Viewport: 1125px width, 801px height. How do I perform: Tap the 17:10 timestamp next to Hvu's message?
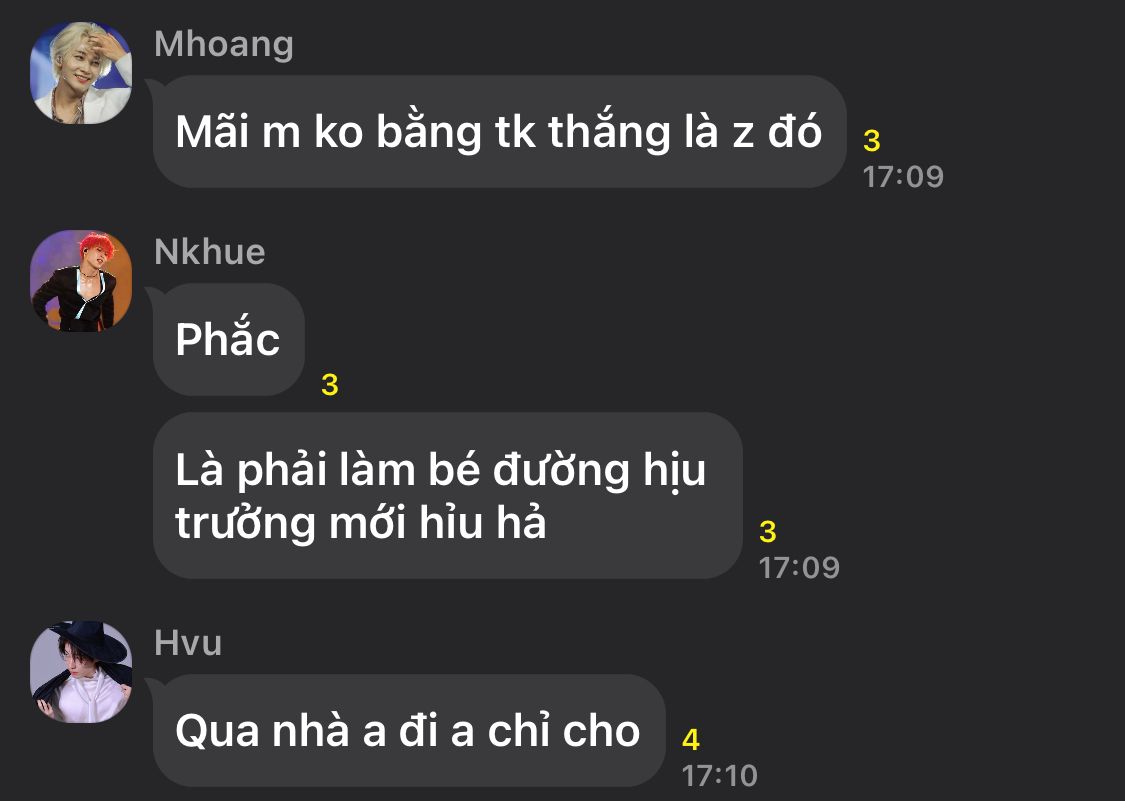[720, 775]
